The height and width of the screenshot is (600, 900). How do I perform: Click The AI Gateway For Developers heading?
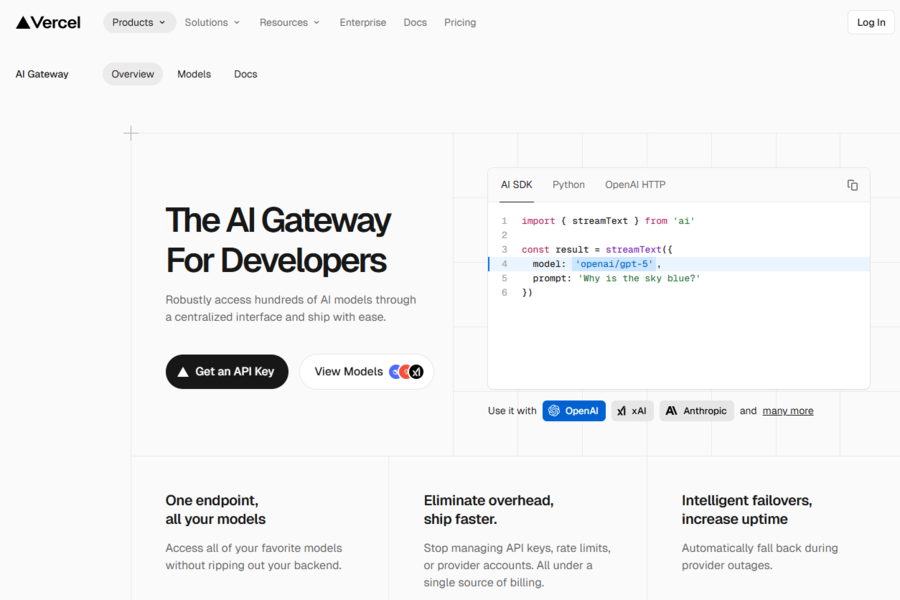(x=278, y=240)
